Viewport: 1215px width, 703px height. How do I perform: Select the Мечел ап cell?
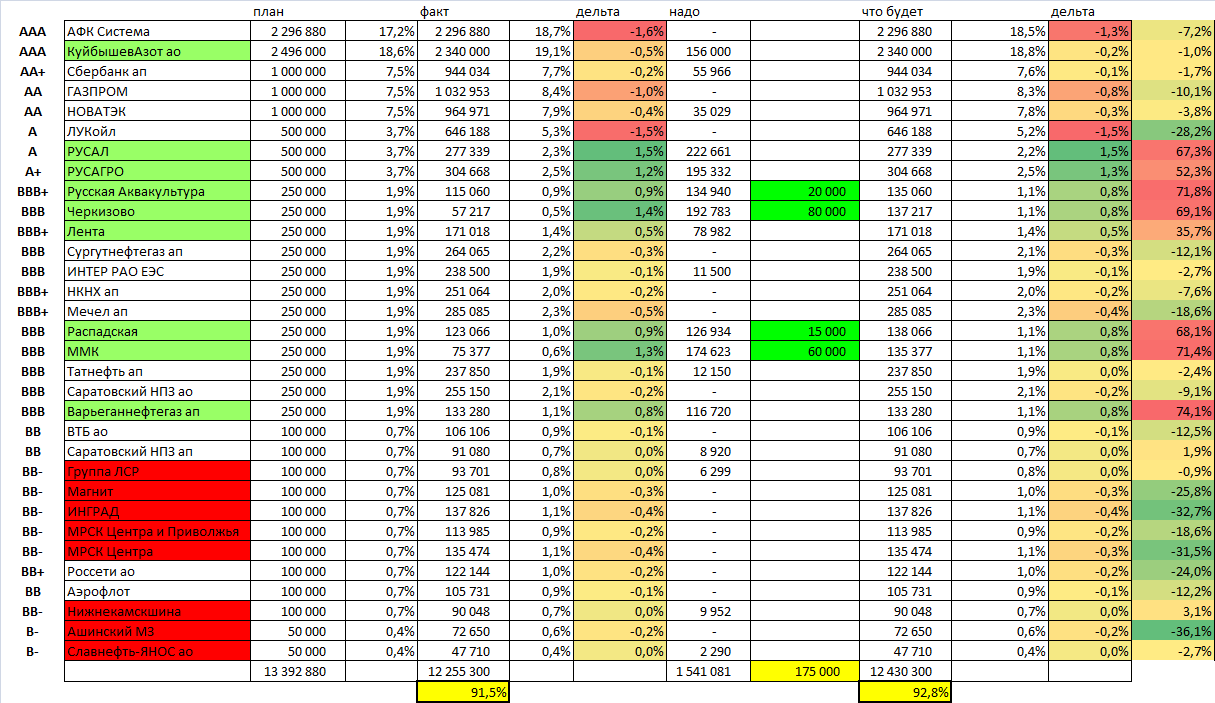click(156, 311)
